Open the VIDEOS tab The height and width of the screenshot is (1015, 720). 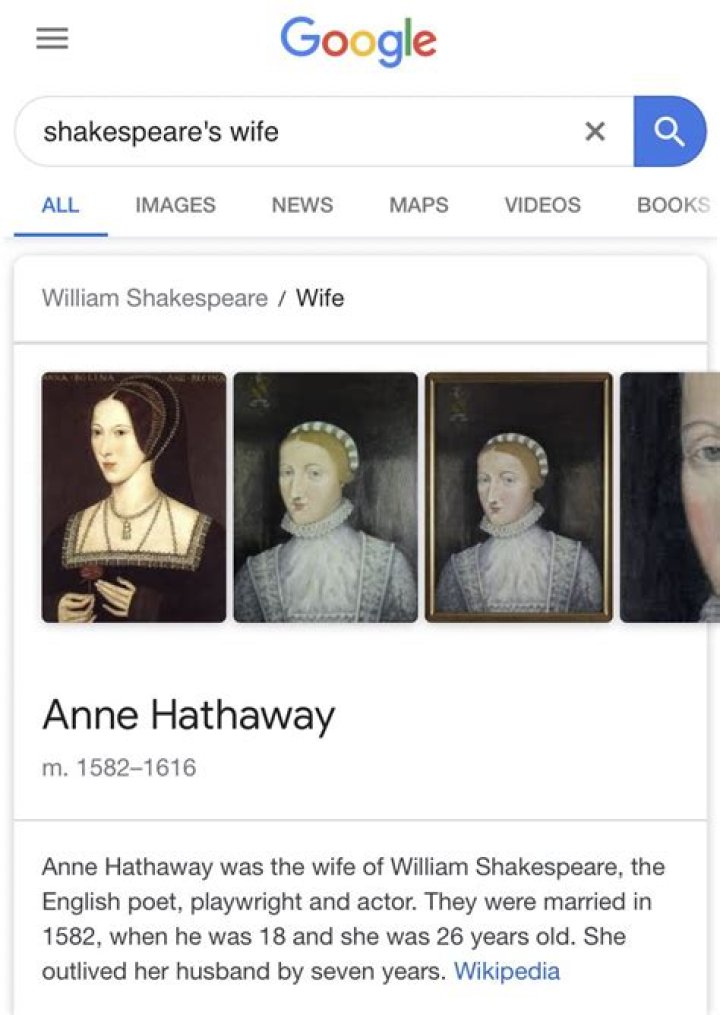click(x=543, y=205)
